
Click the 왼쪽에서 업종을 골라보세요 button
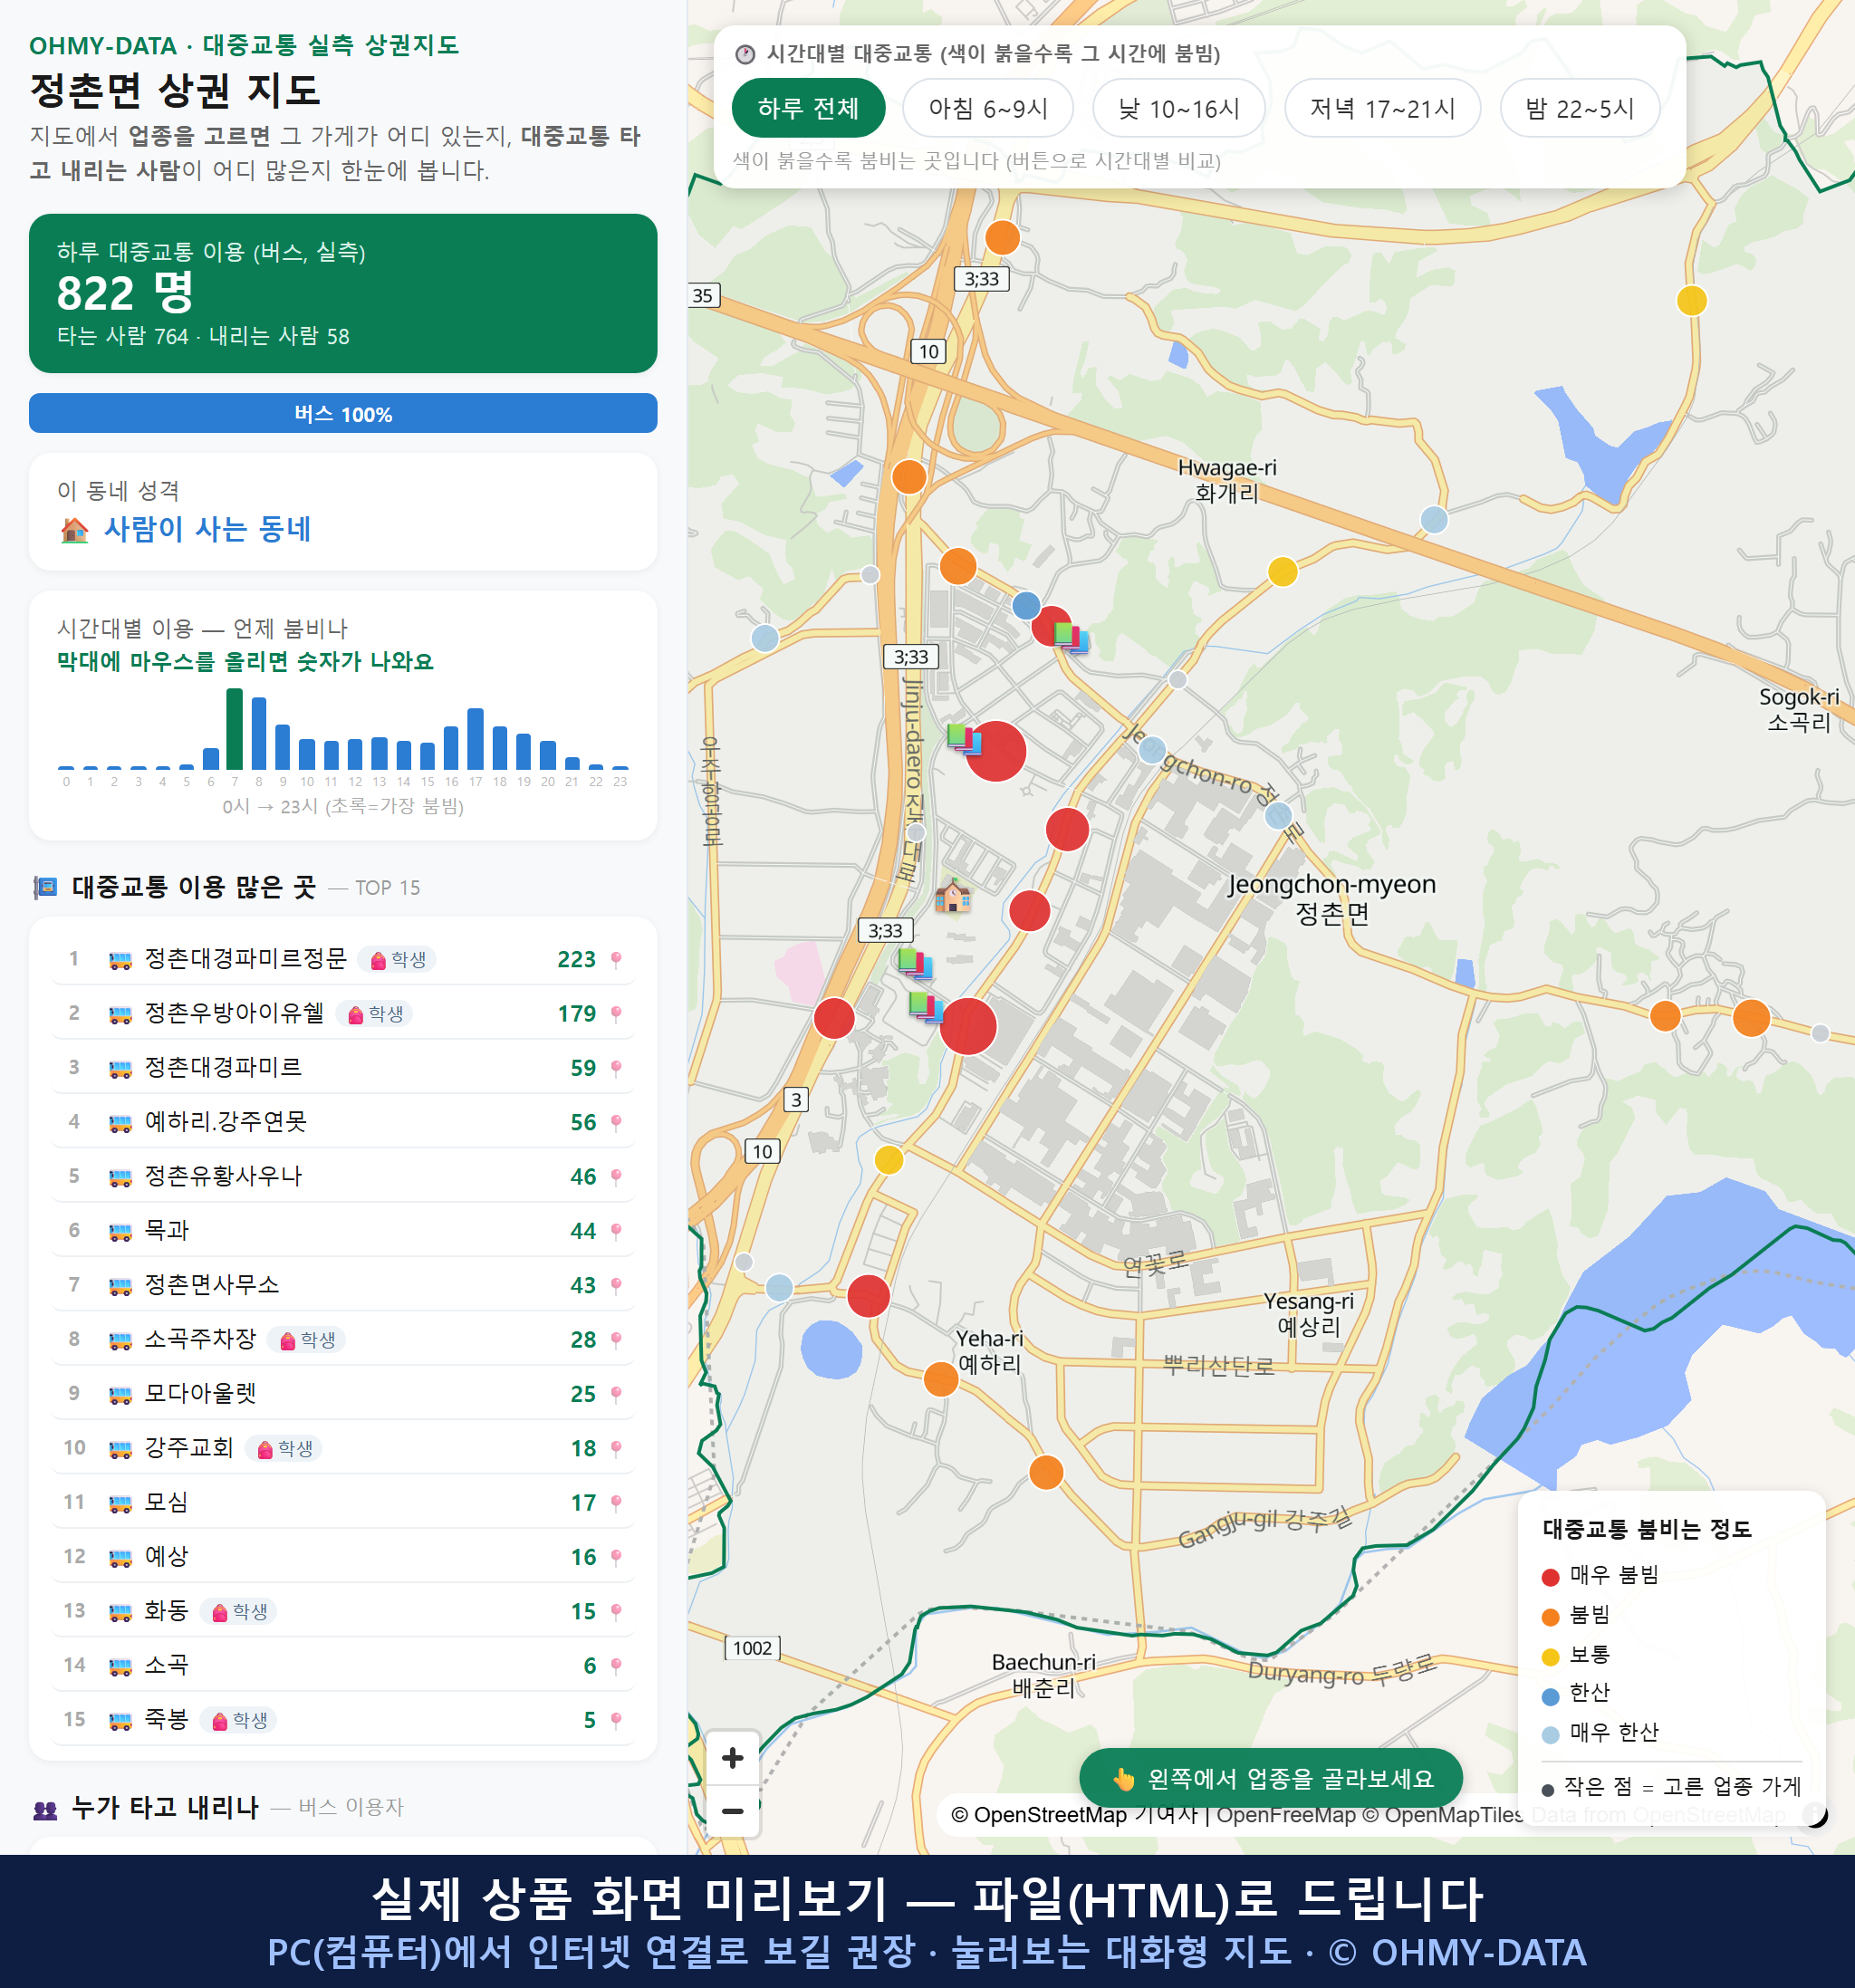1270,1778
